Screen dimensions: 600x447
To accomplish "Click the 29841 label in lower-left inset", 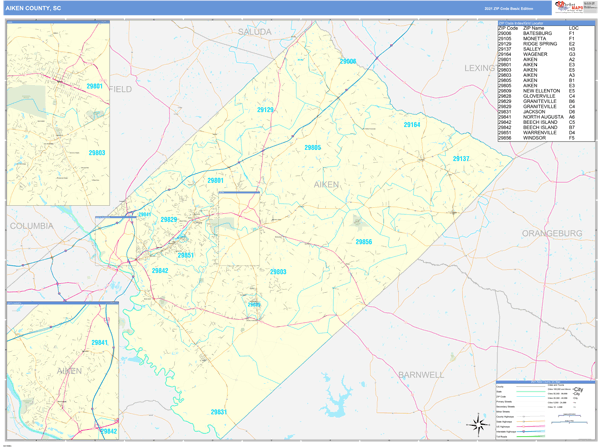I will point(72,343).
